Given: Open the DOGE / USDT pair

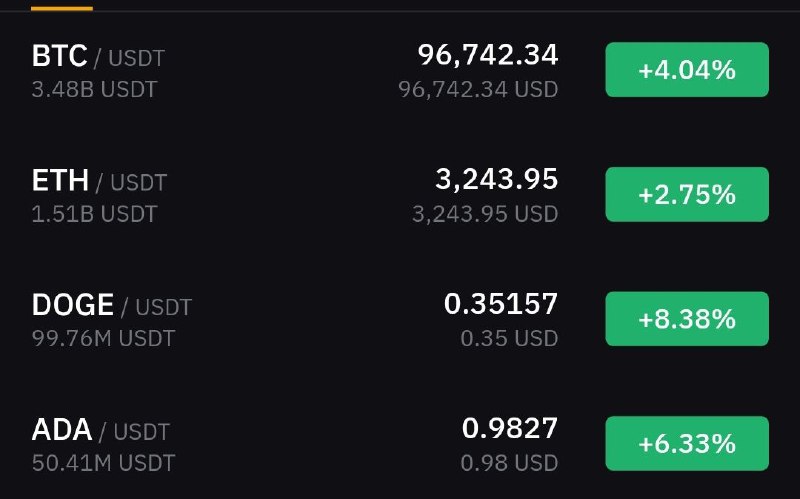Looking at the screenshot, I should pos(400,319).
